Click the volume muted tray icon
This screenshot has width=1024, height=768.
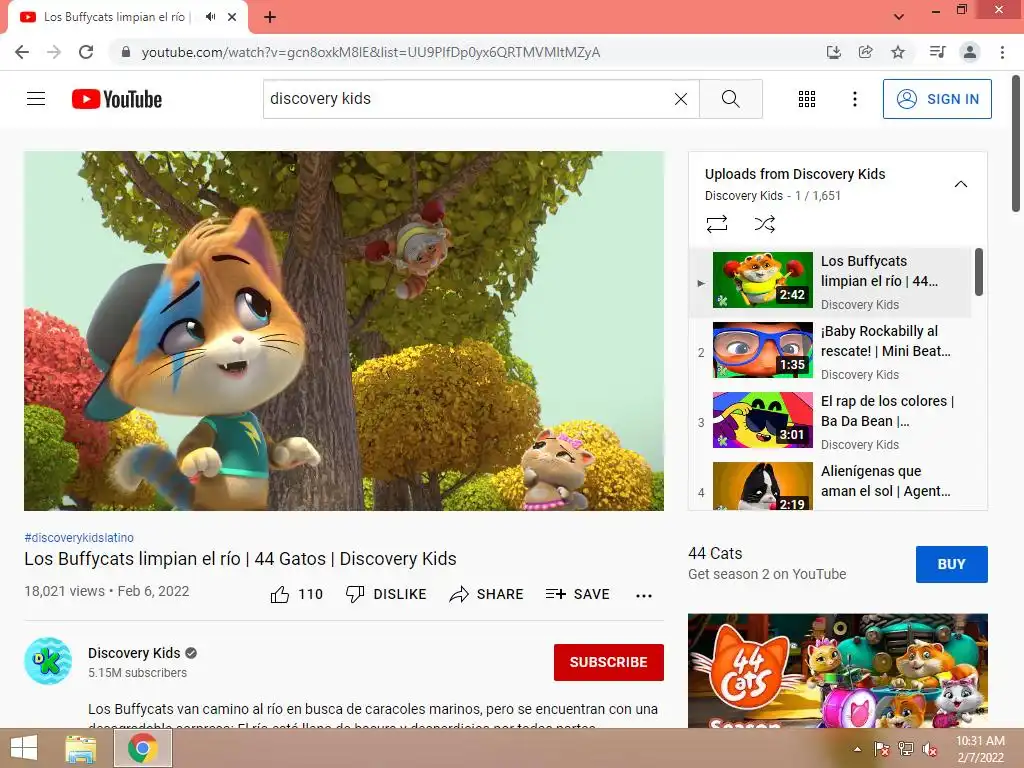pyautogui.click(x=930, y=749)
